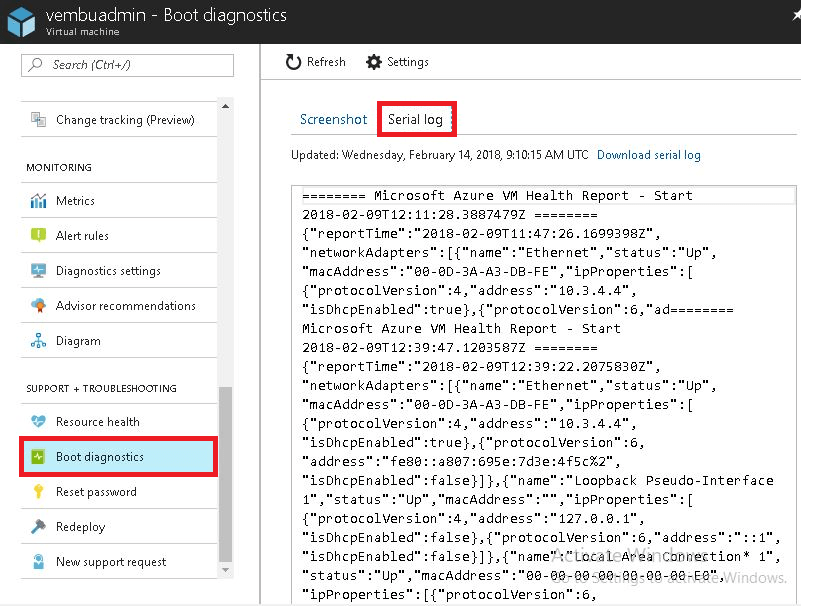Click the MONITORING section header
Viewport: 819px width, 606px height.
[59, 167]
